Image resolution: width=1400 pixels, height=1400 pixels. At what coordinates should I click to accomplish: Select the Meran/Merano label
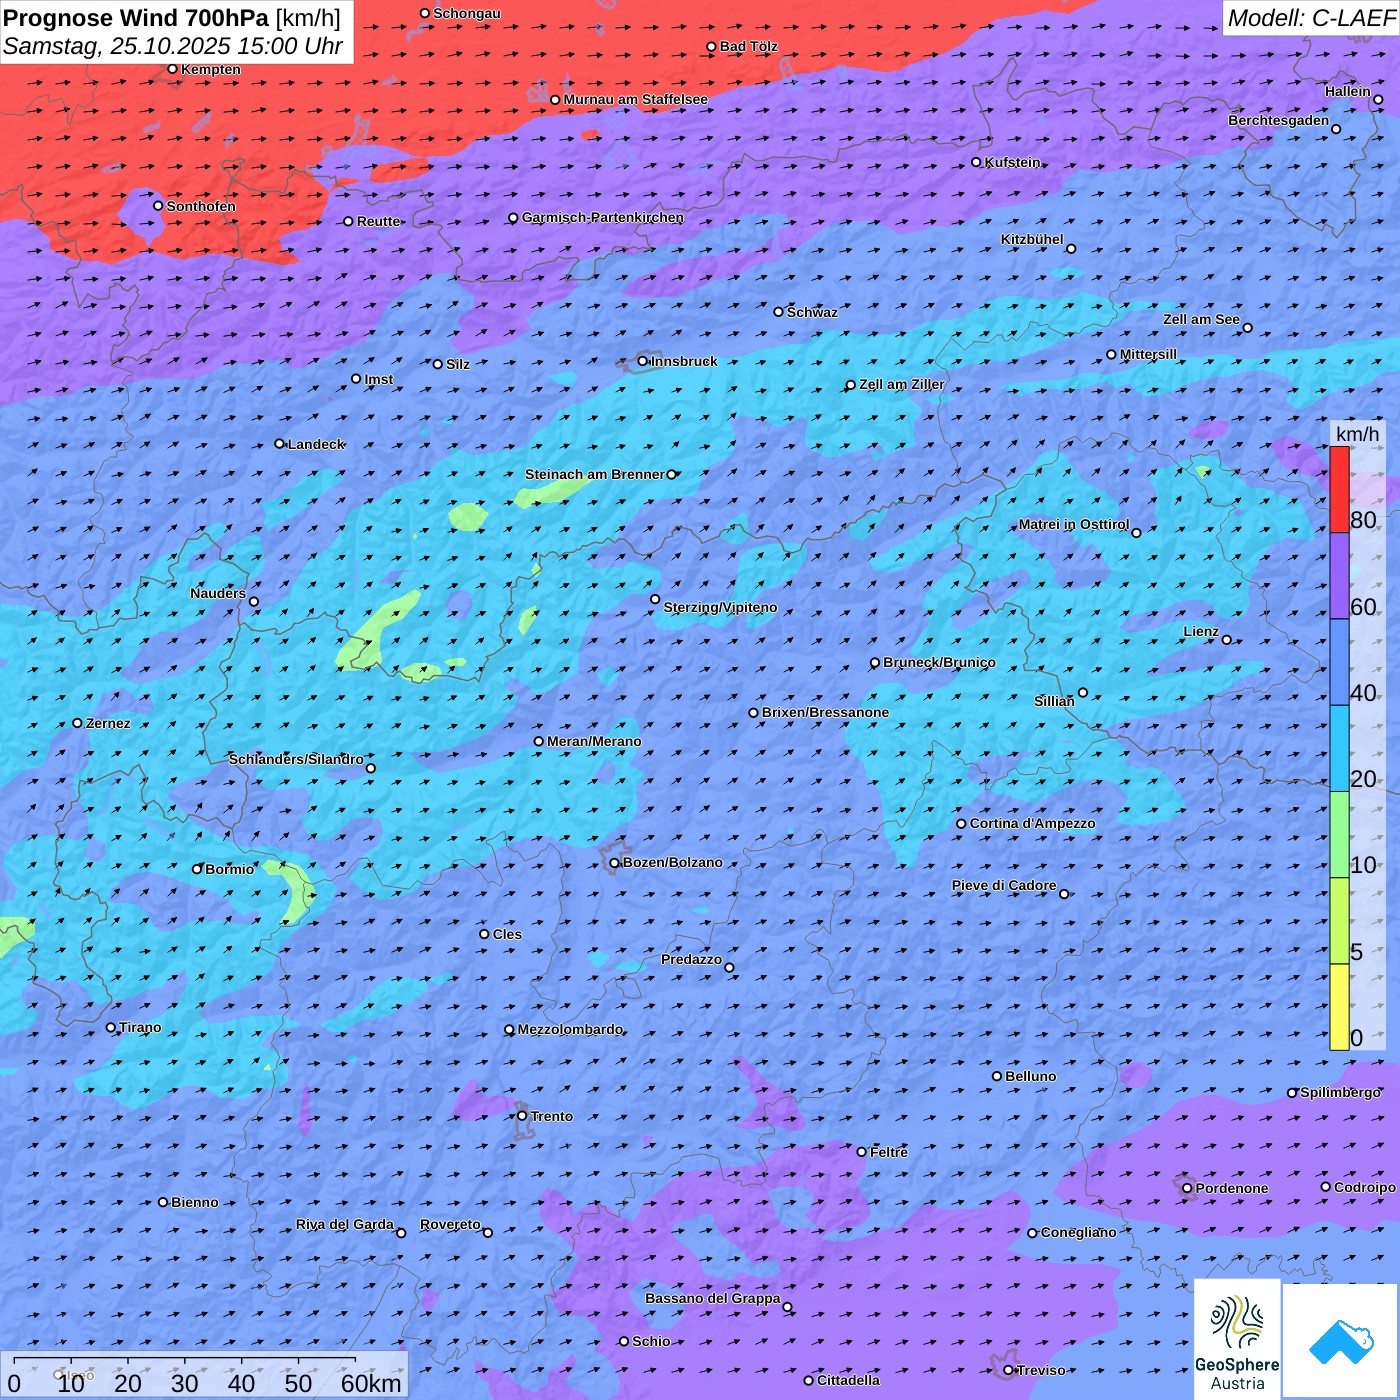point(595,741)
